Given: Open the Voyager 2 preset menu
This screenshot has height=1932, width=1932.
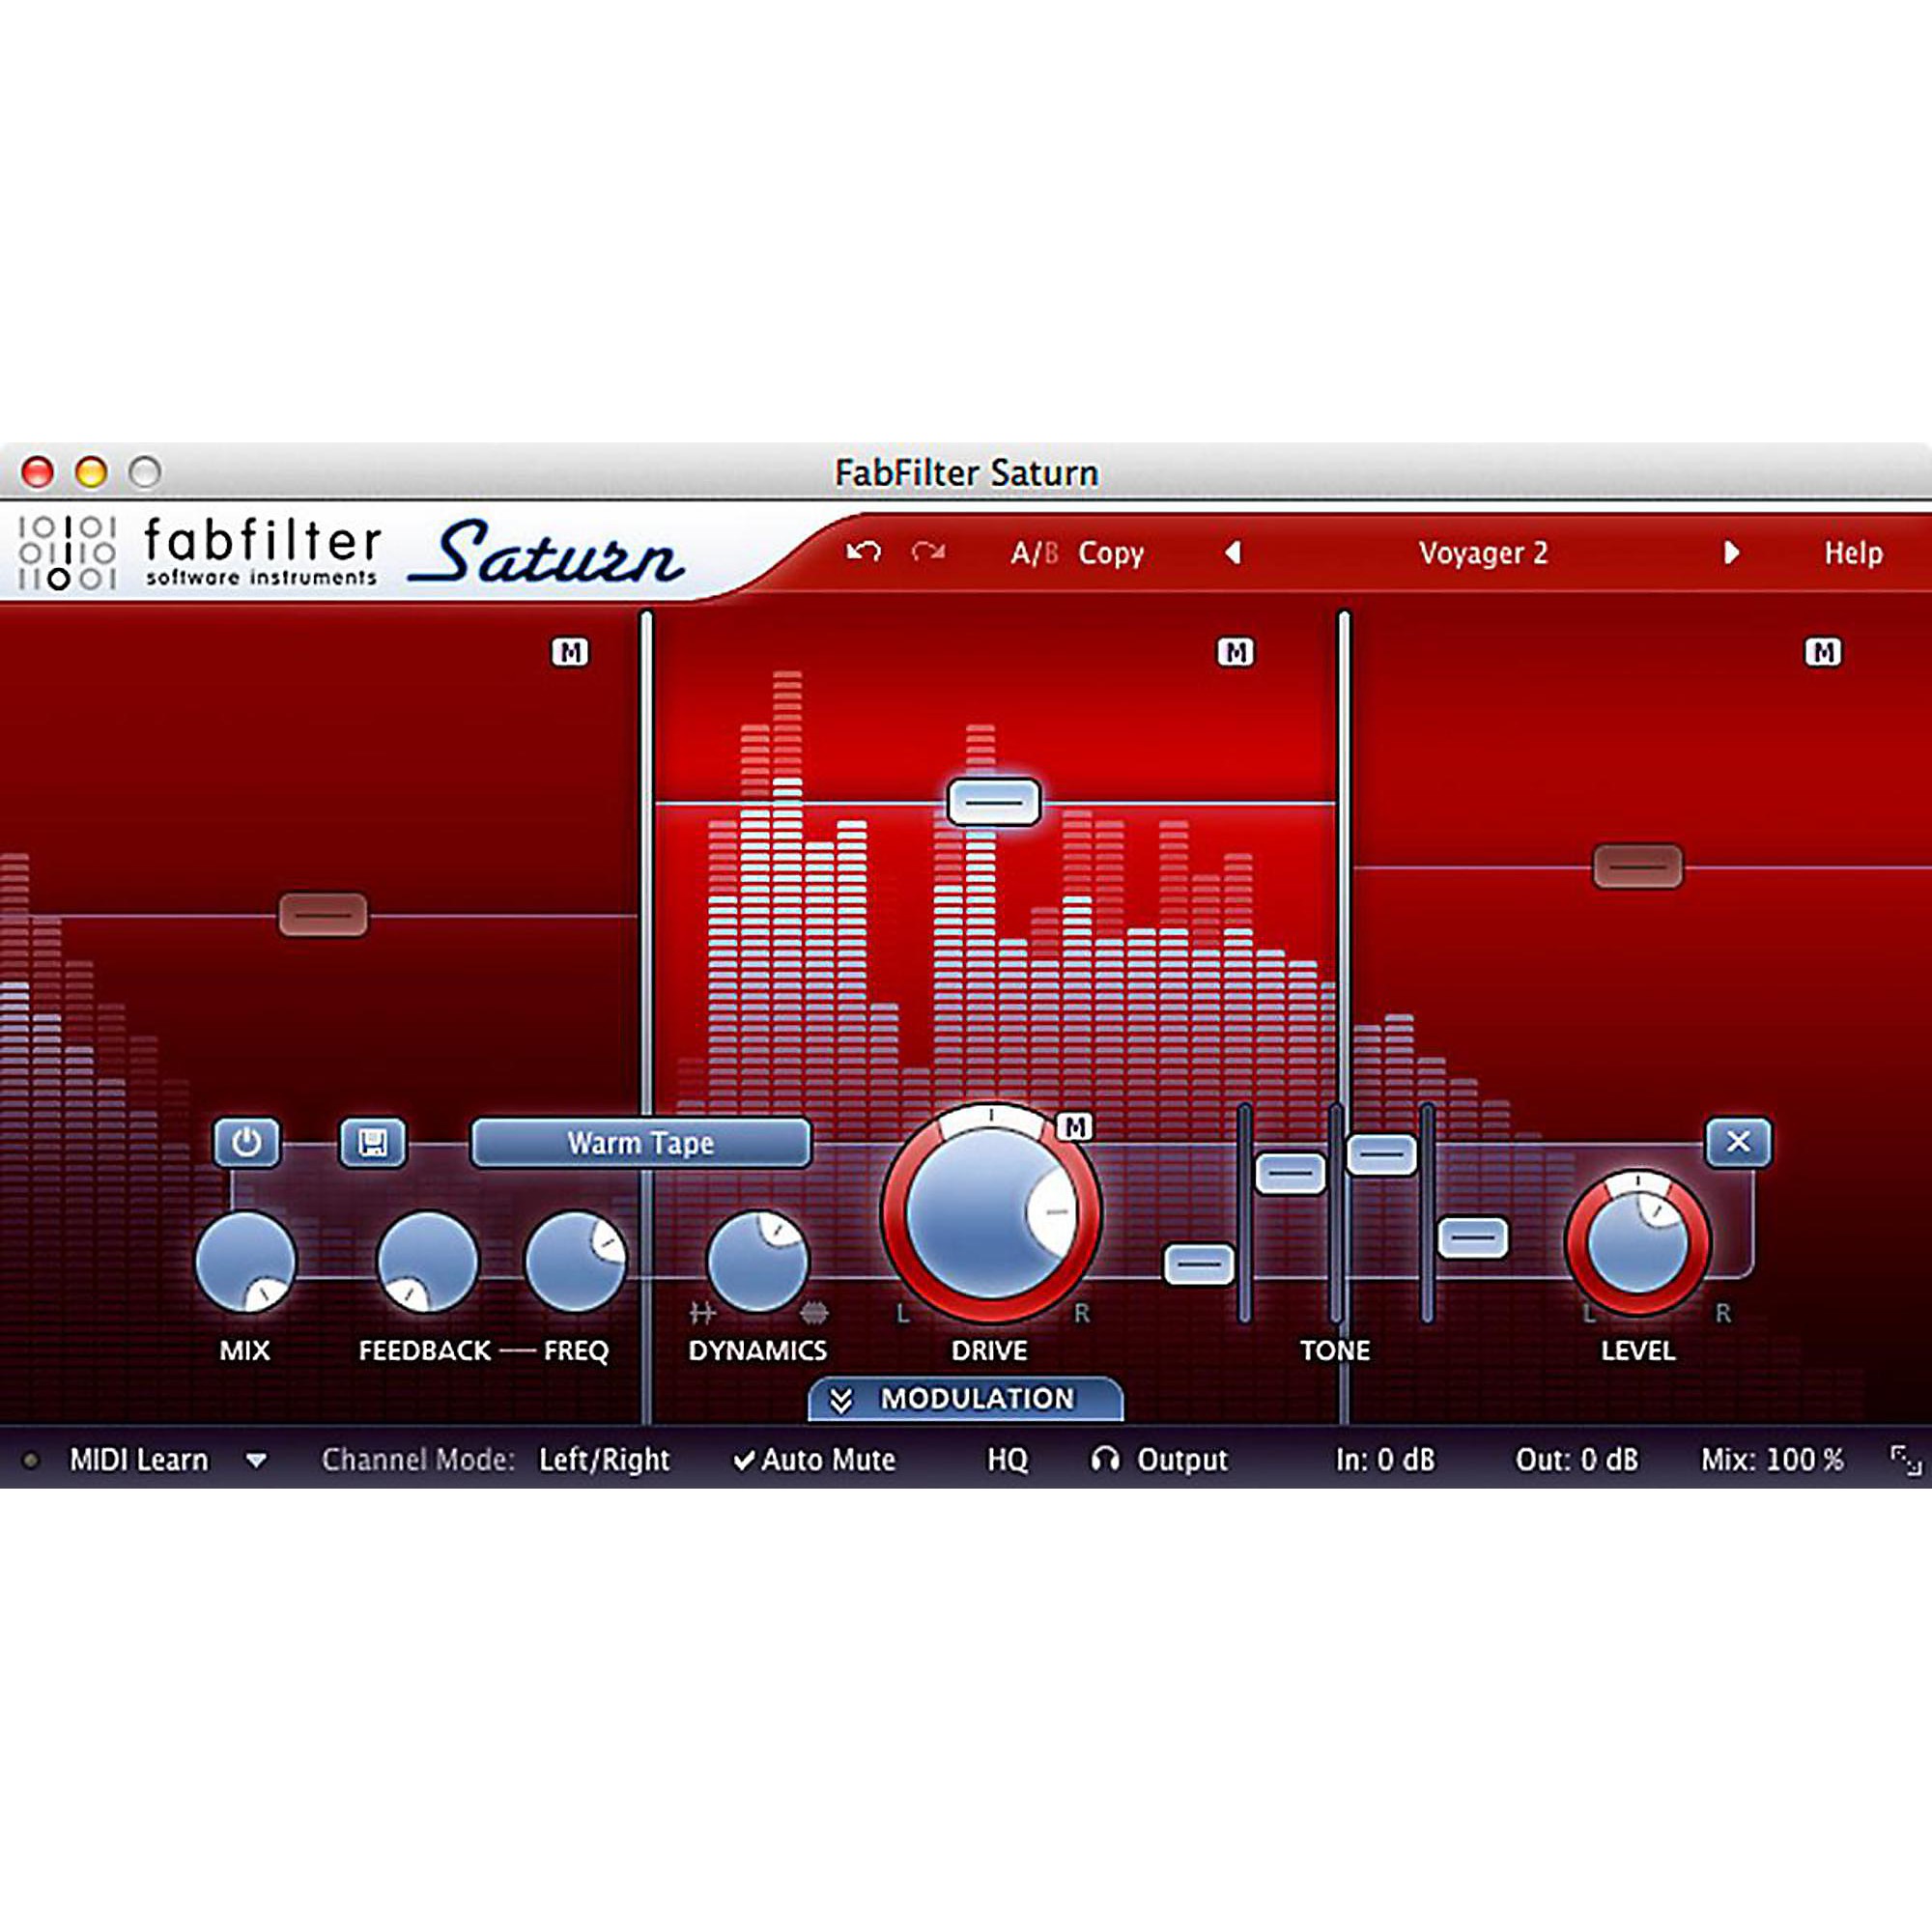Looking at the screenshot, I should click(1482, 553).
